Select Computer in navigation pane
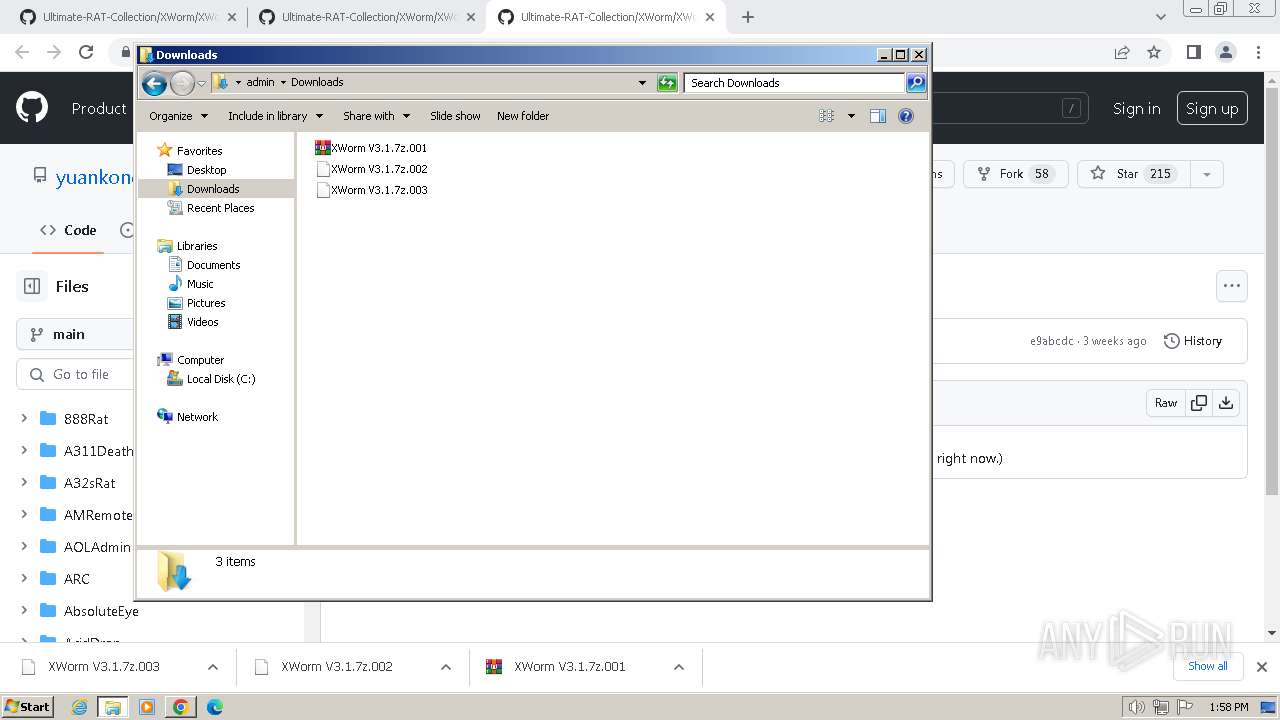This screenshot has width=1280, height=720. click(200, 360)
